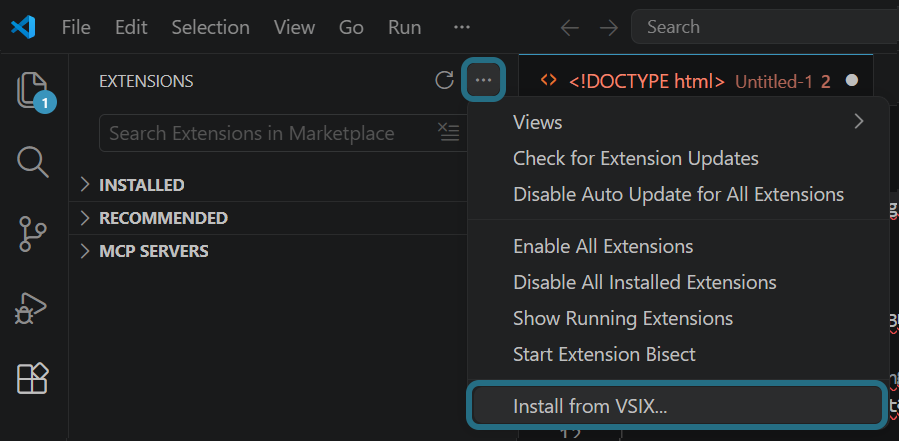Go back with the left arrow

click(569, 28)
